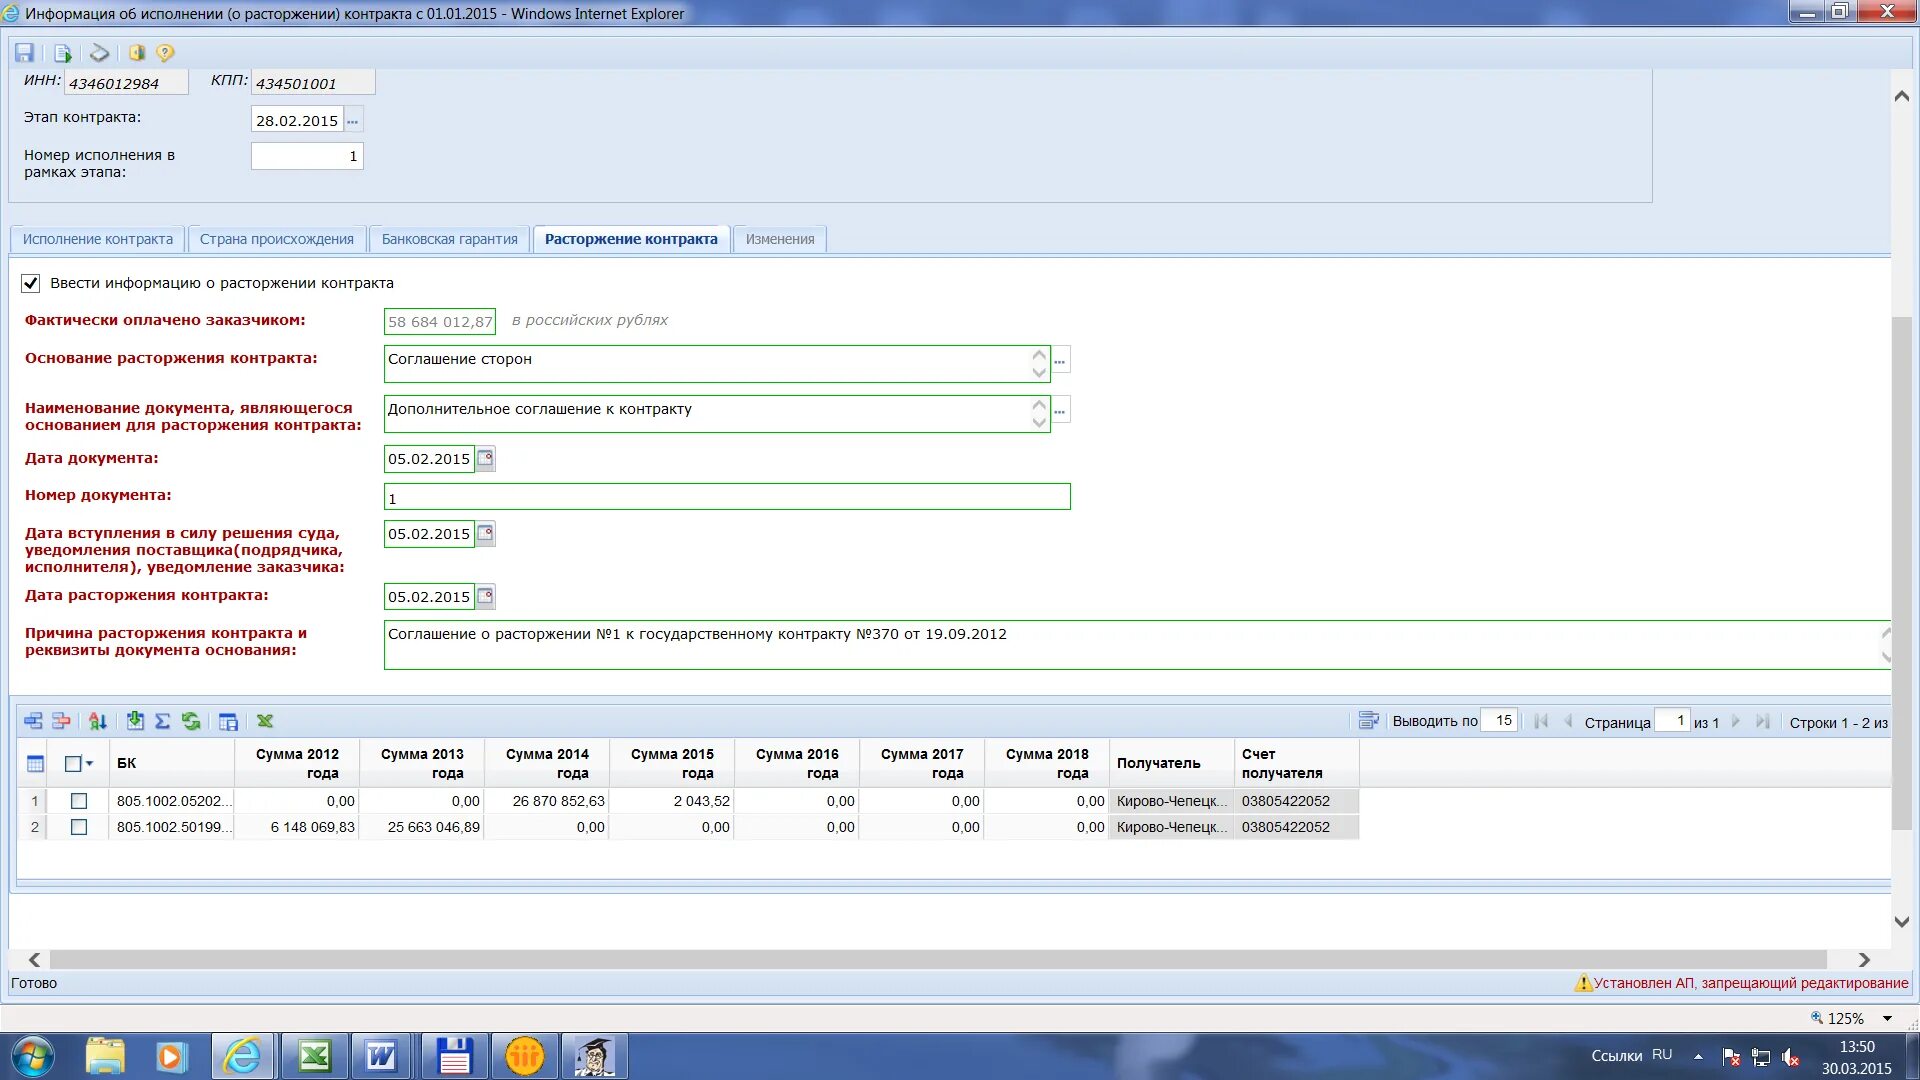Screen dimensions: 1920x1080
Task: Check the box for grid row 2
Action: click(79, 827)
